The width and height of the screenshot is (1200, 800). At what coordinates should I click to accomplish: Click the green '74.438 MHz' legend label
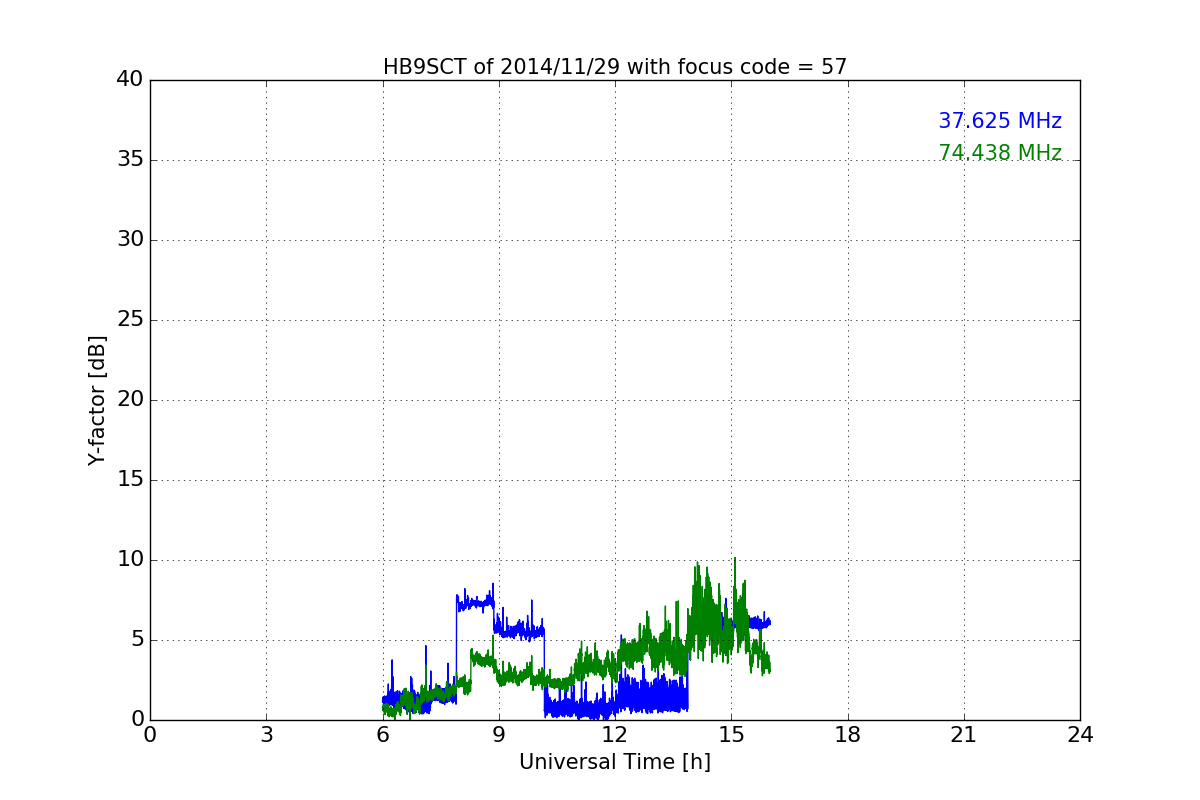1000,153
